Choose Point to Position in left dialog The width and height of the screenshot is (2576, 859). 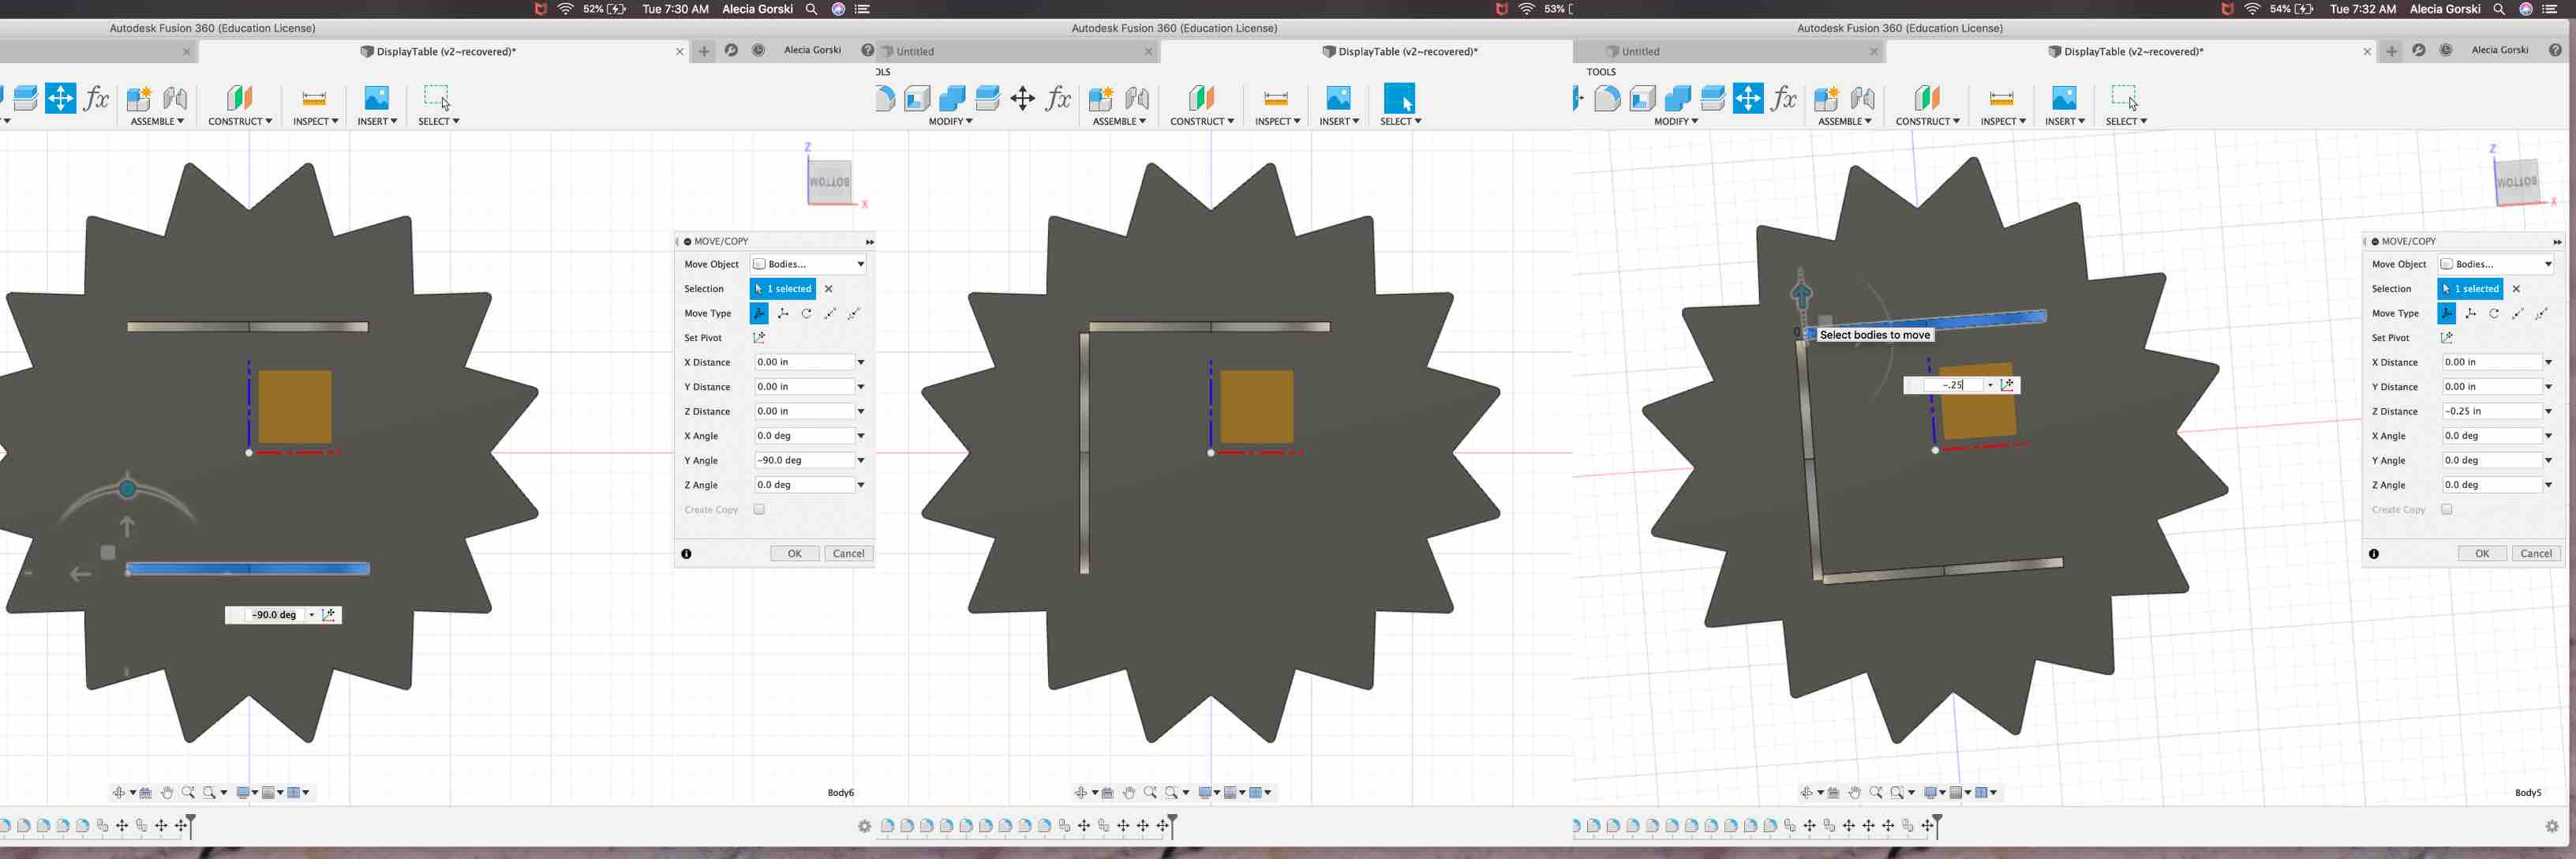tap(854, 313)
